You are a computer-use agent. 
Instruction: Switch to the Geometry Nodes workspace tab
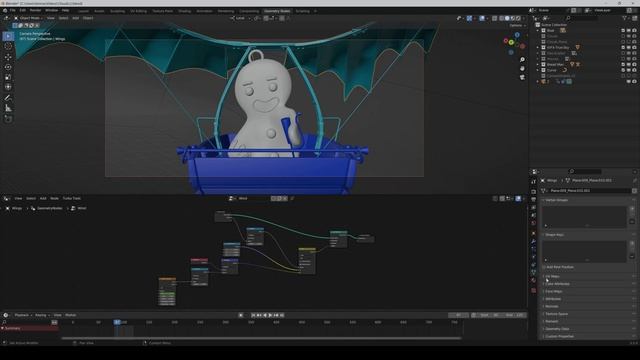click(277, 11)
